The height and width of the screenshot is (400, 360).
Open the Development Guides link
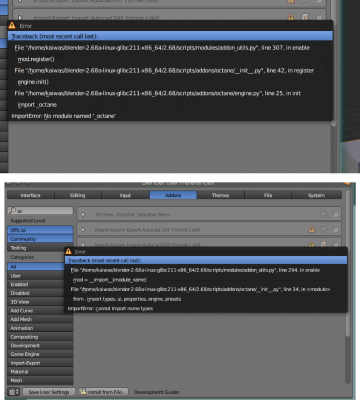point(156,392)
